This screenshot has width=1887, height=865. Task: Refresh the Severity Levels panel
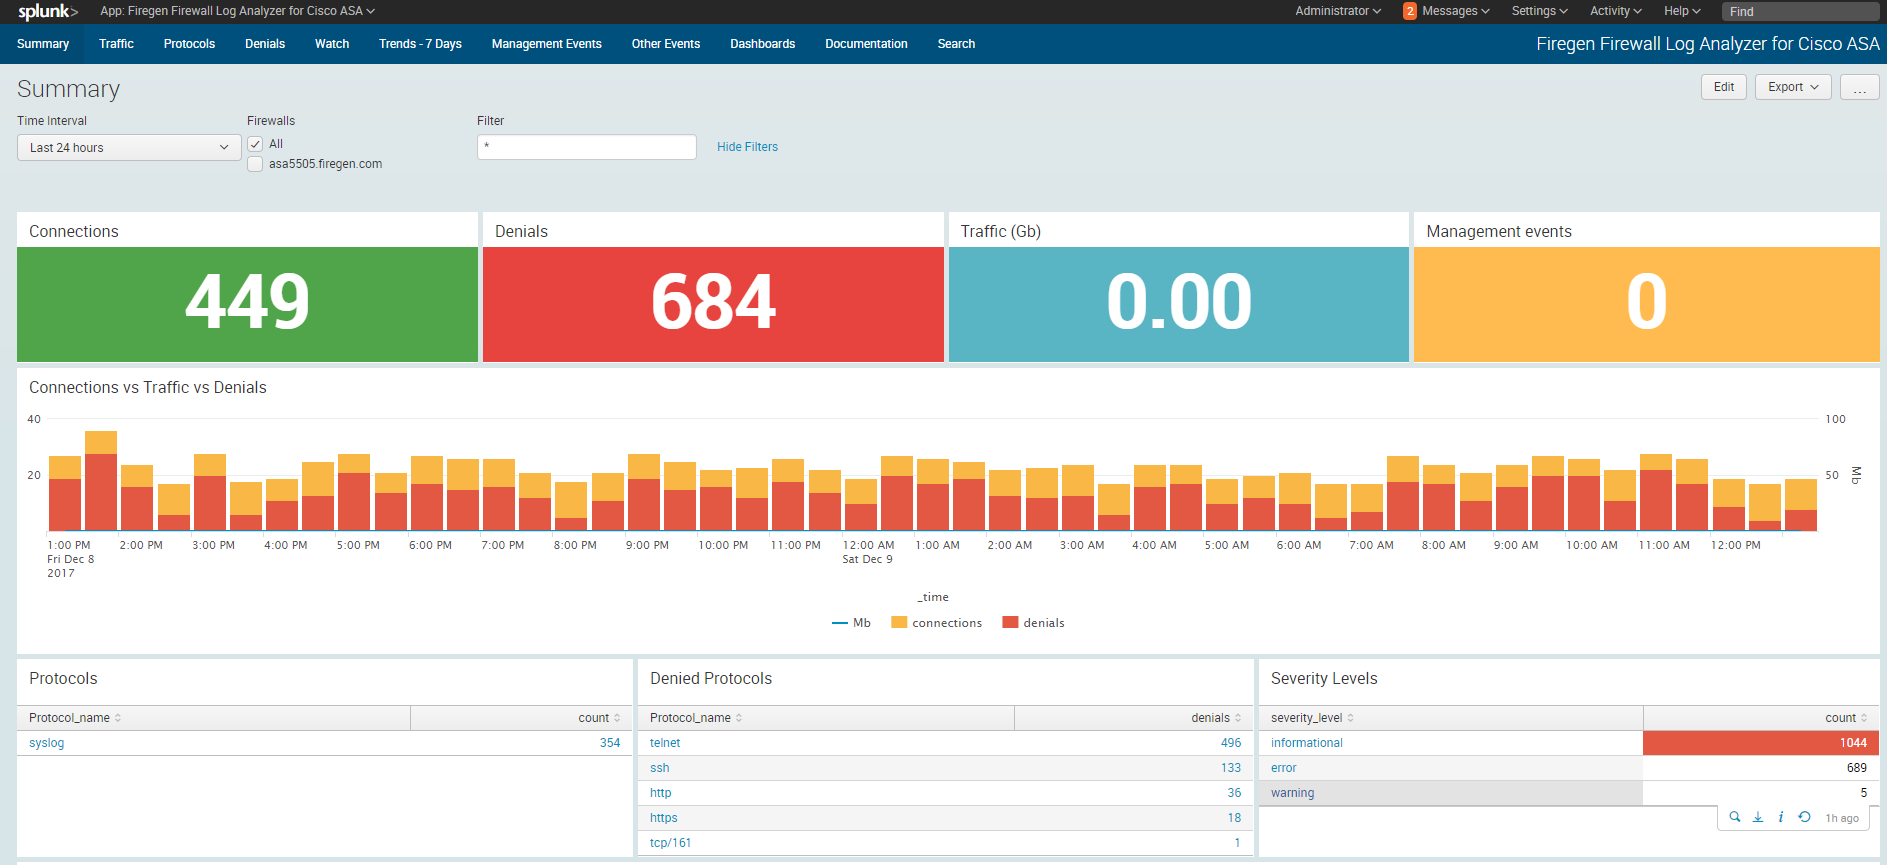tap(1804, 817)
